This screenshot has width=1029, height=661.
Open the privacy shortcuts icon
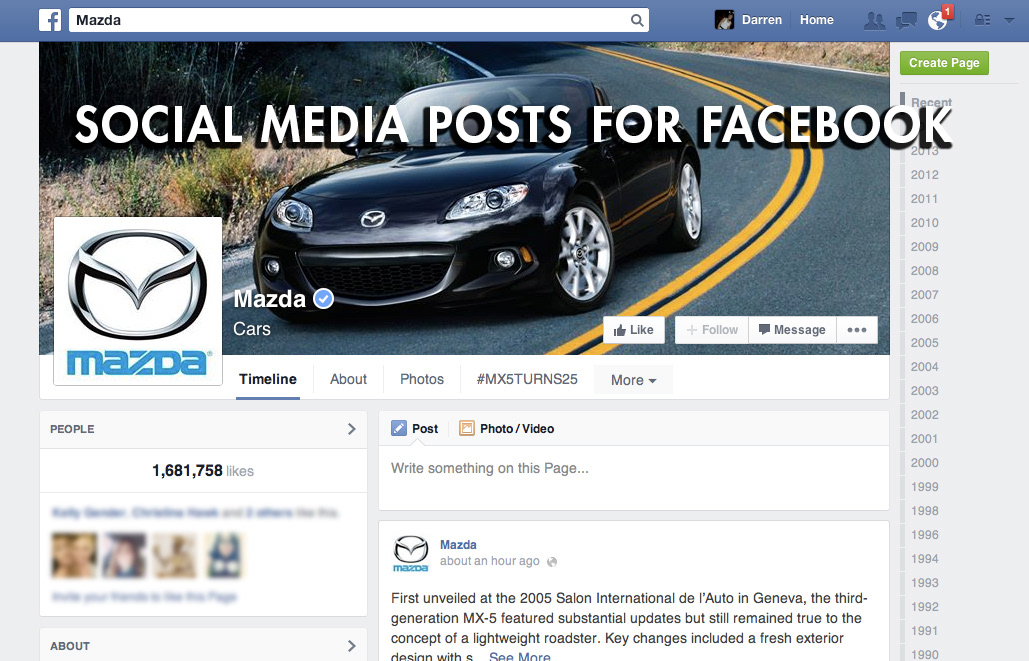pos(982,20)
